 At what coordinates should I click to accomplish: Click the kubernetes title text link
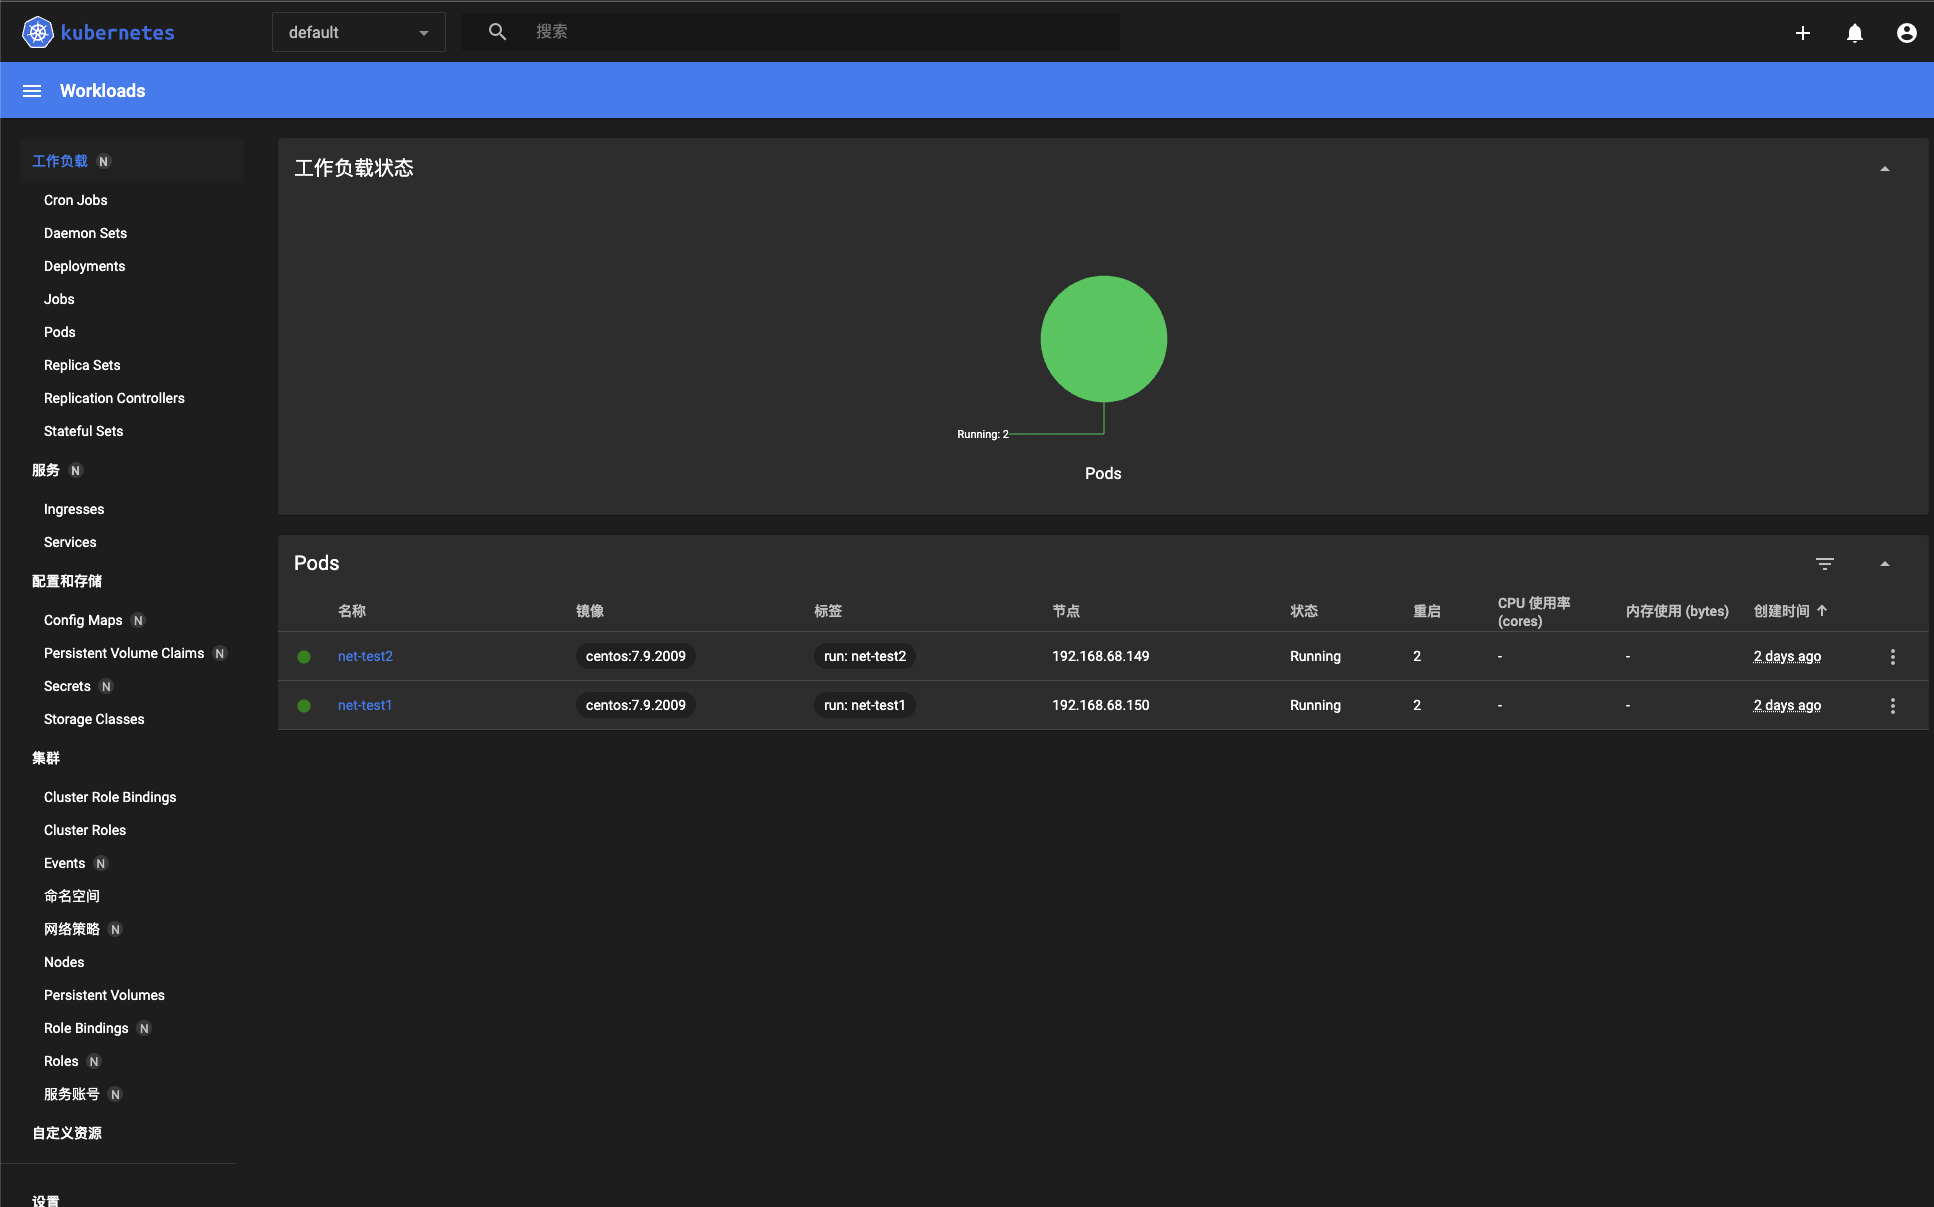pos(117,32)
